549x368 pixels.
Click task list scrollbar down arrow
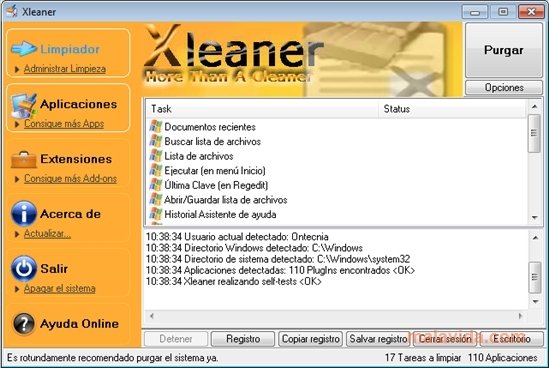click(534, 217)
